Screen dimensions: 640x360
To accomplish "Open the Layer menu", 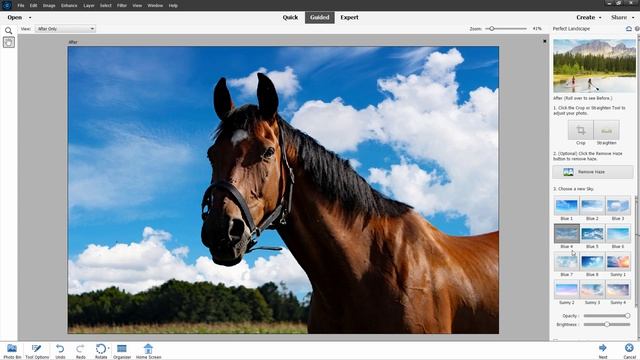I will click(x=89, y=6).
